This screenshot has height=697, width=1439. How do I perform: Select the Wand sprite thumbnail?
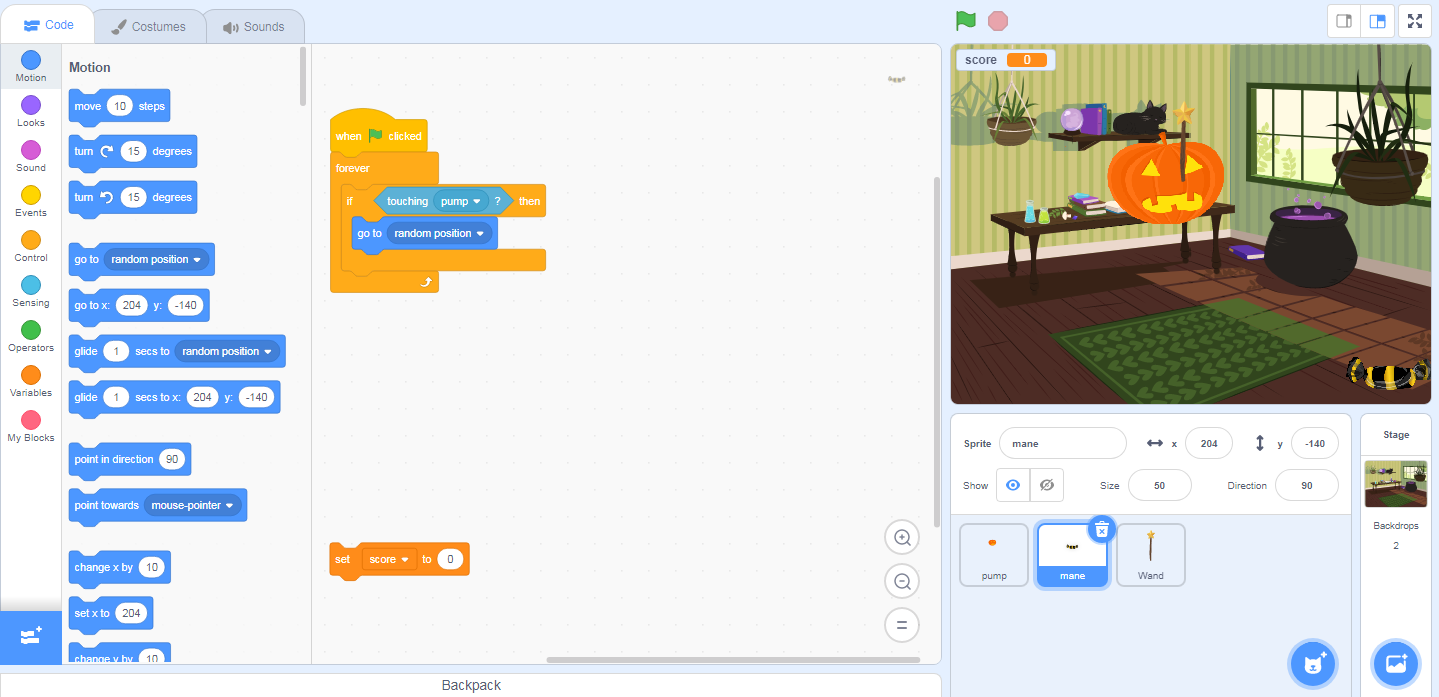point(1151,555)
